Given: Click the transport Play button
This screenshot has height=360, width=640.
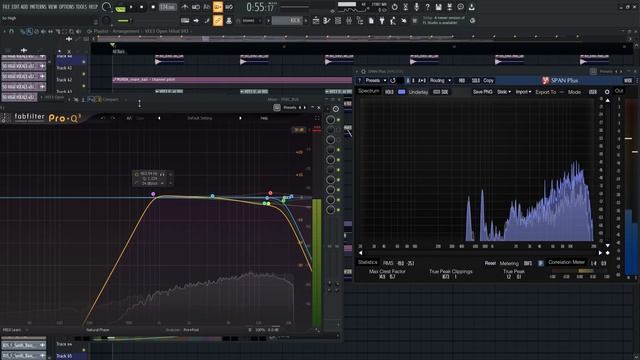Looking at the screenshot, I should 131,7.
